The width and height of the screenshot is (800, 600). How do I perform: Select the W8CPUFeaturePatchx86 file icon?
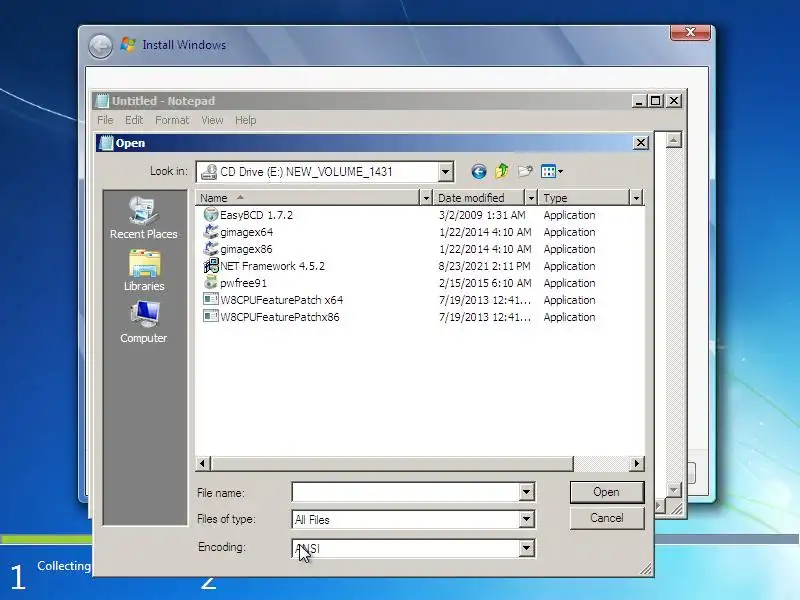click(210, 316)
